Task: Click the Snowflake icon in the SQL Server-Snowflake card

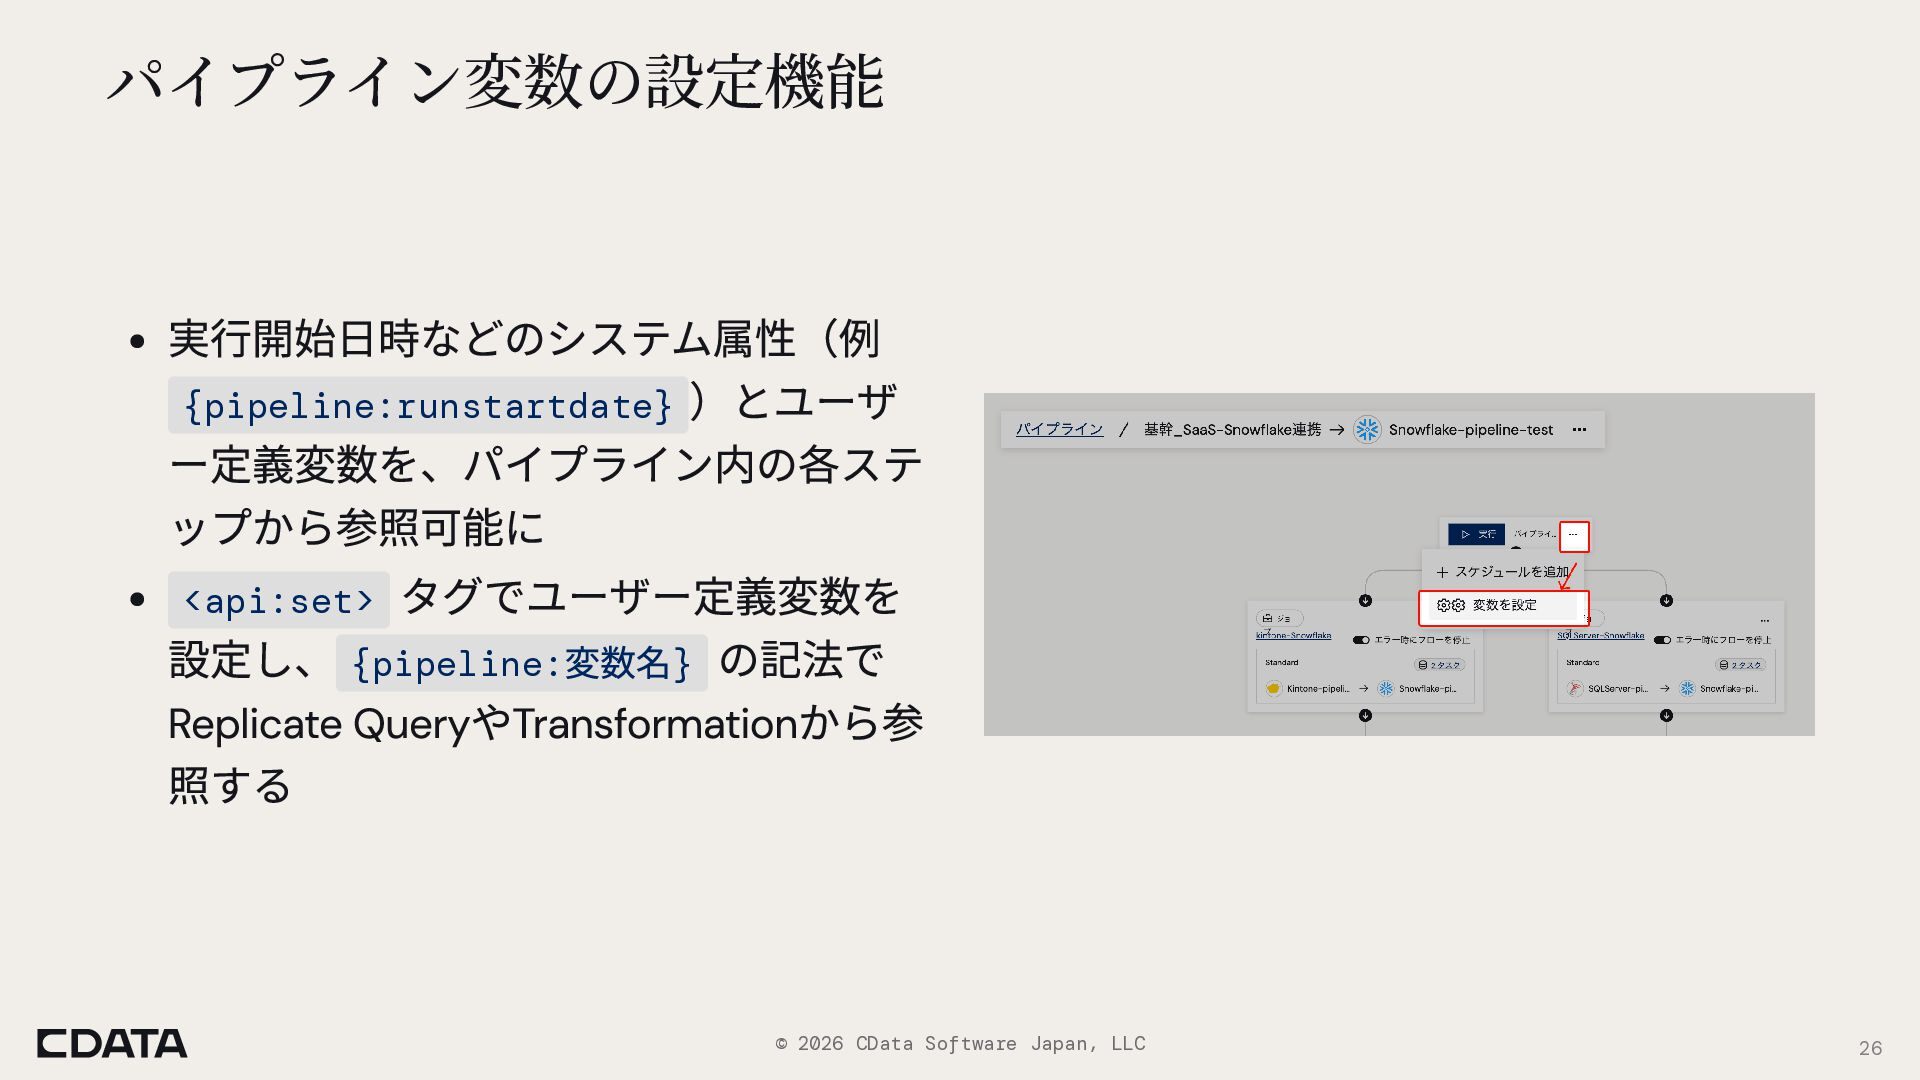Action: click(x=1687, y=688)
